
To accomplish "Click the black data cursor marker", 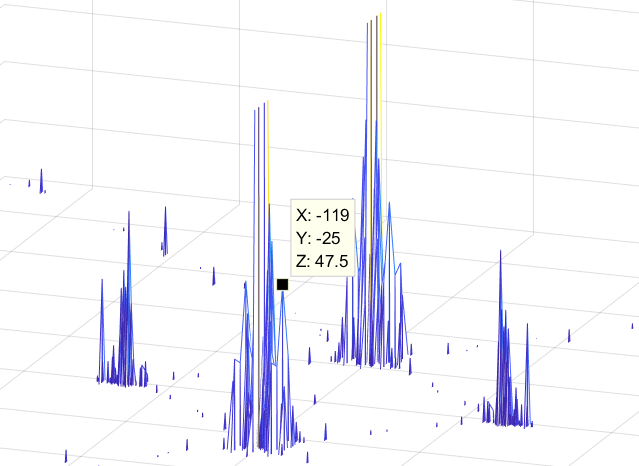I will pyautogui.click(x=282, y=285).
